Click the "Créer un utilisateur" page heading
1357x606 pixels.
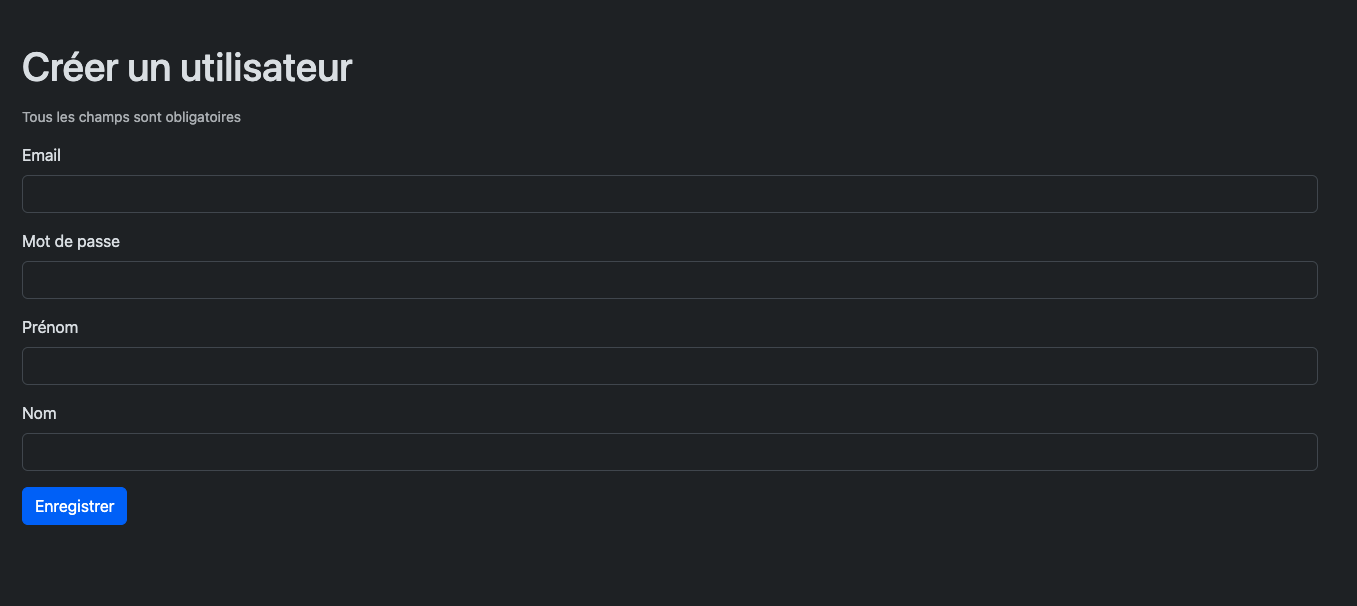pos(187,68)
